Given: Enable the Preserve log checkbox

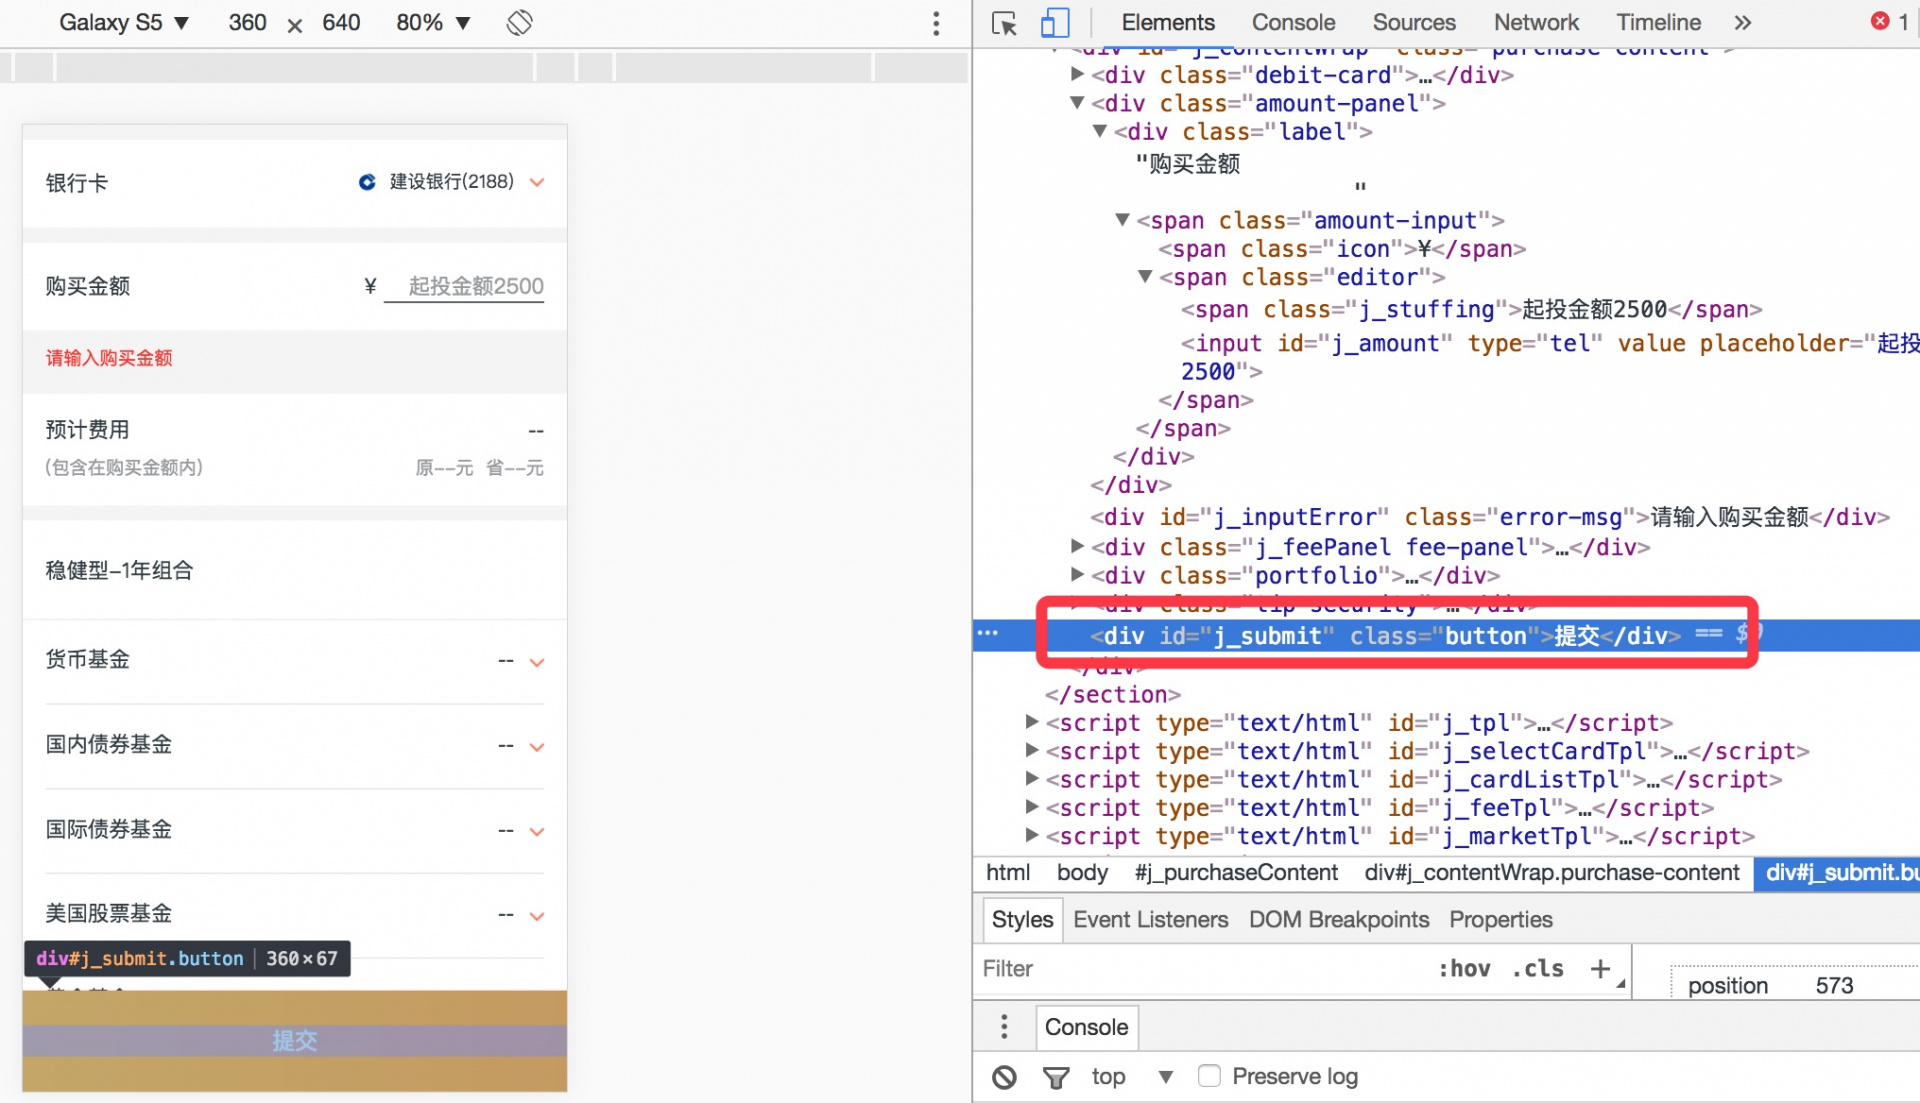Looking at the screenshot, I should pos(1209,1076).
